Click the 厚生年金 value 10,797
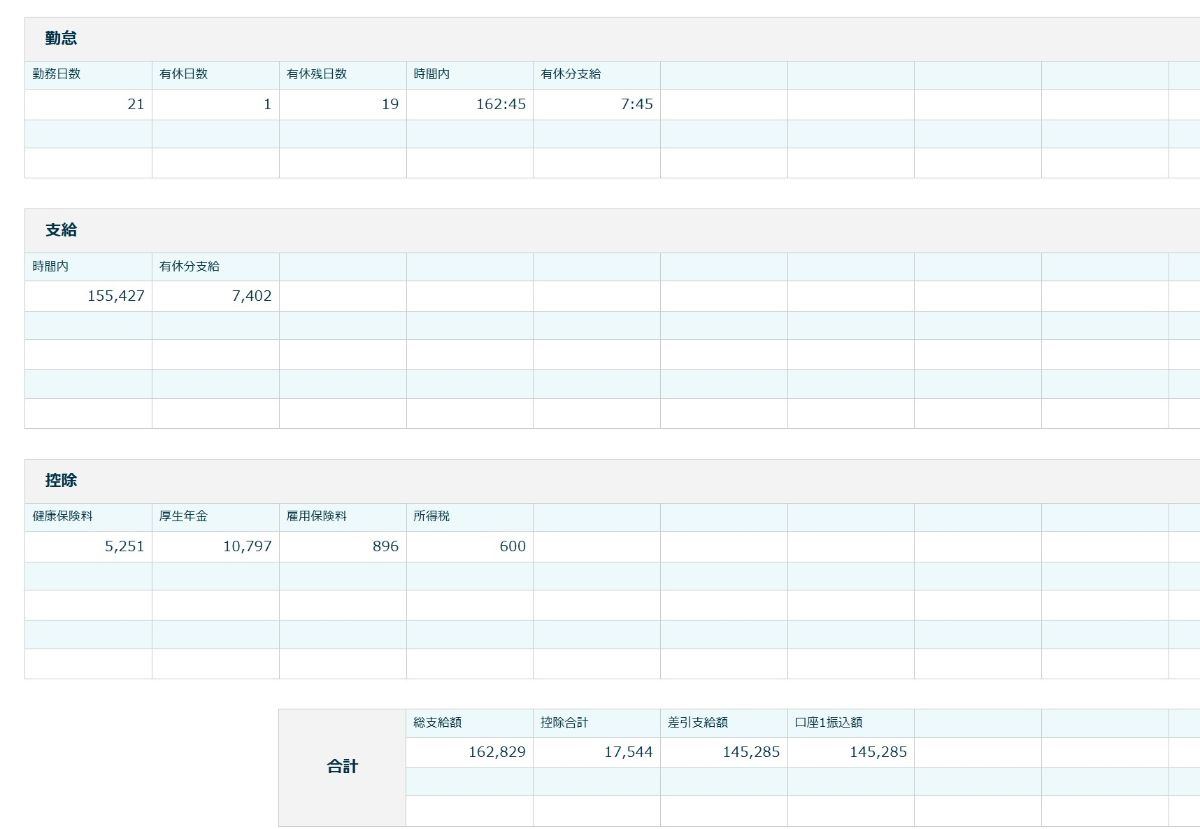The height and width of the screenshot is (829, 1200). tap(215, 547)
